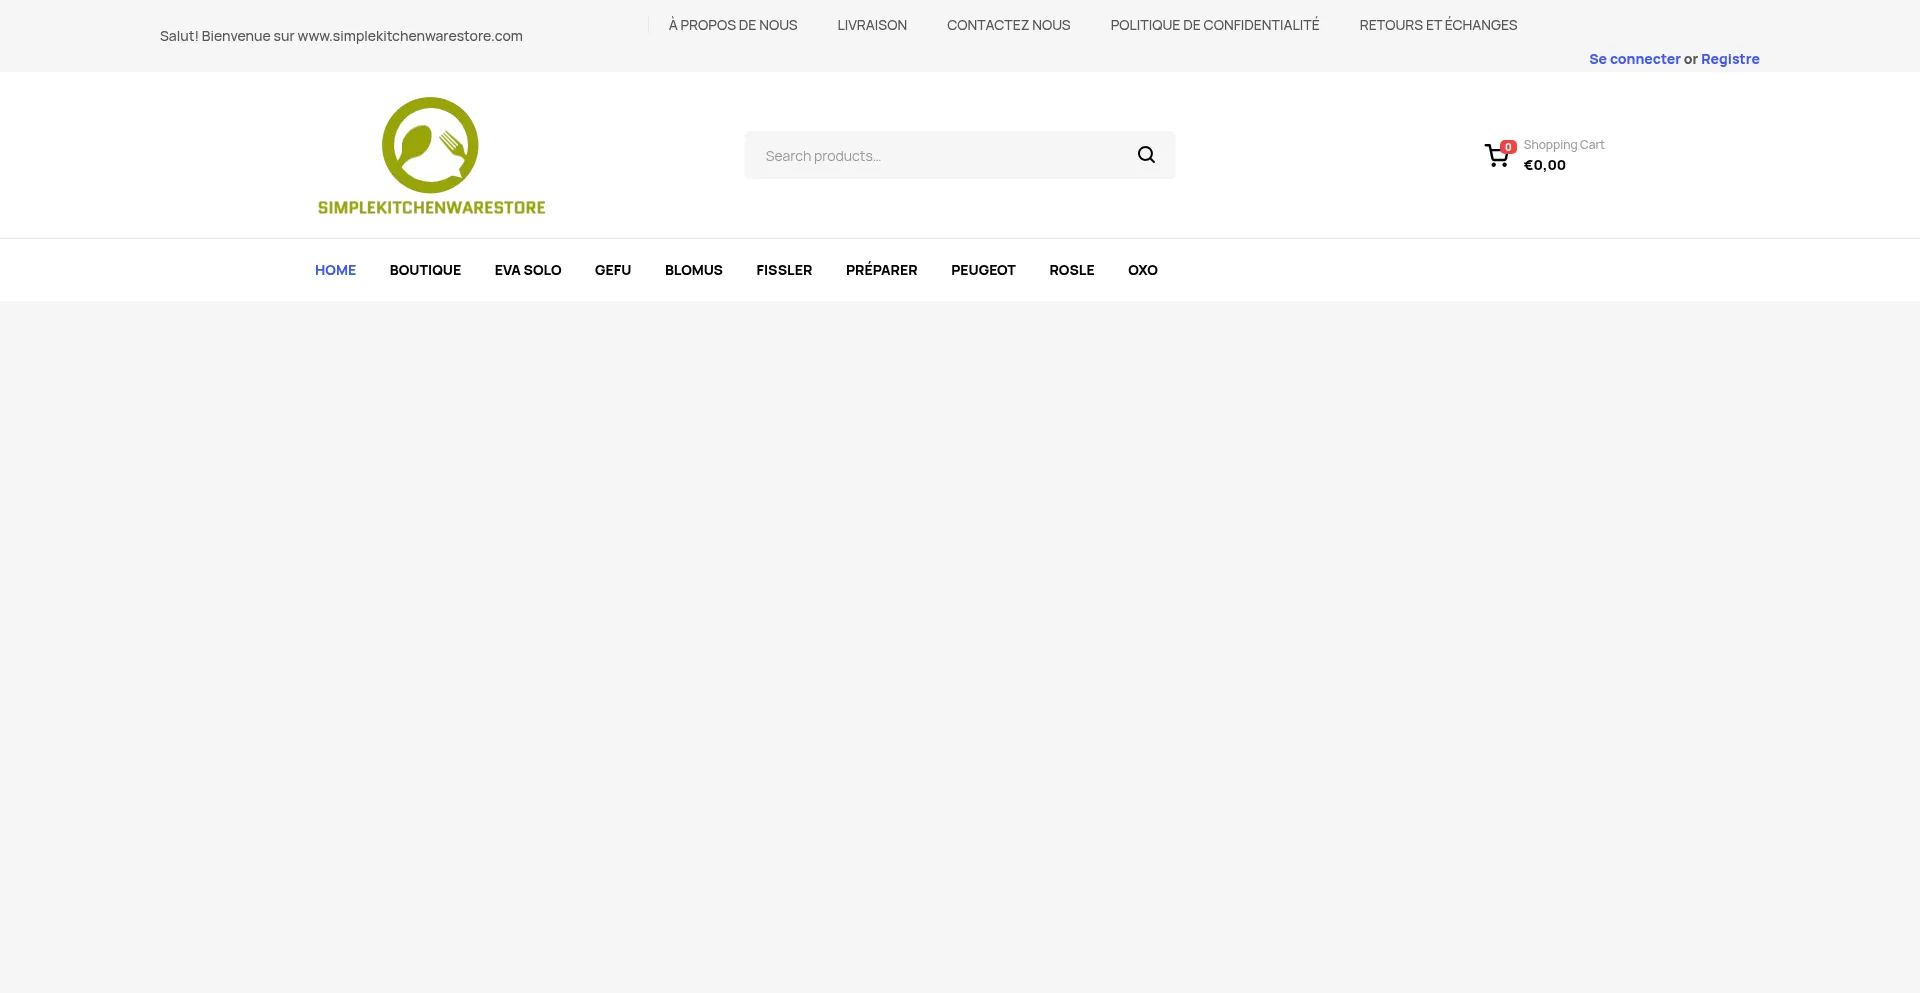Click the Se connecter link
Image resolution: width=1920 pixels, height=993 pixels.
(x=1635, y=59)
